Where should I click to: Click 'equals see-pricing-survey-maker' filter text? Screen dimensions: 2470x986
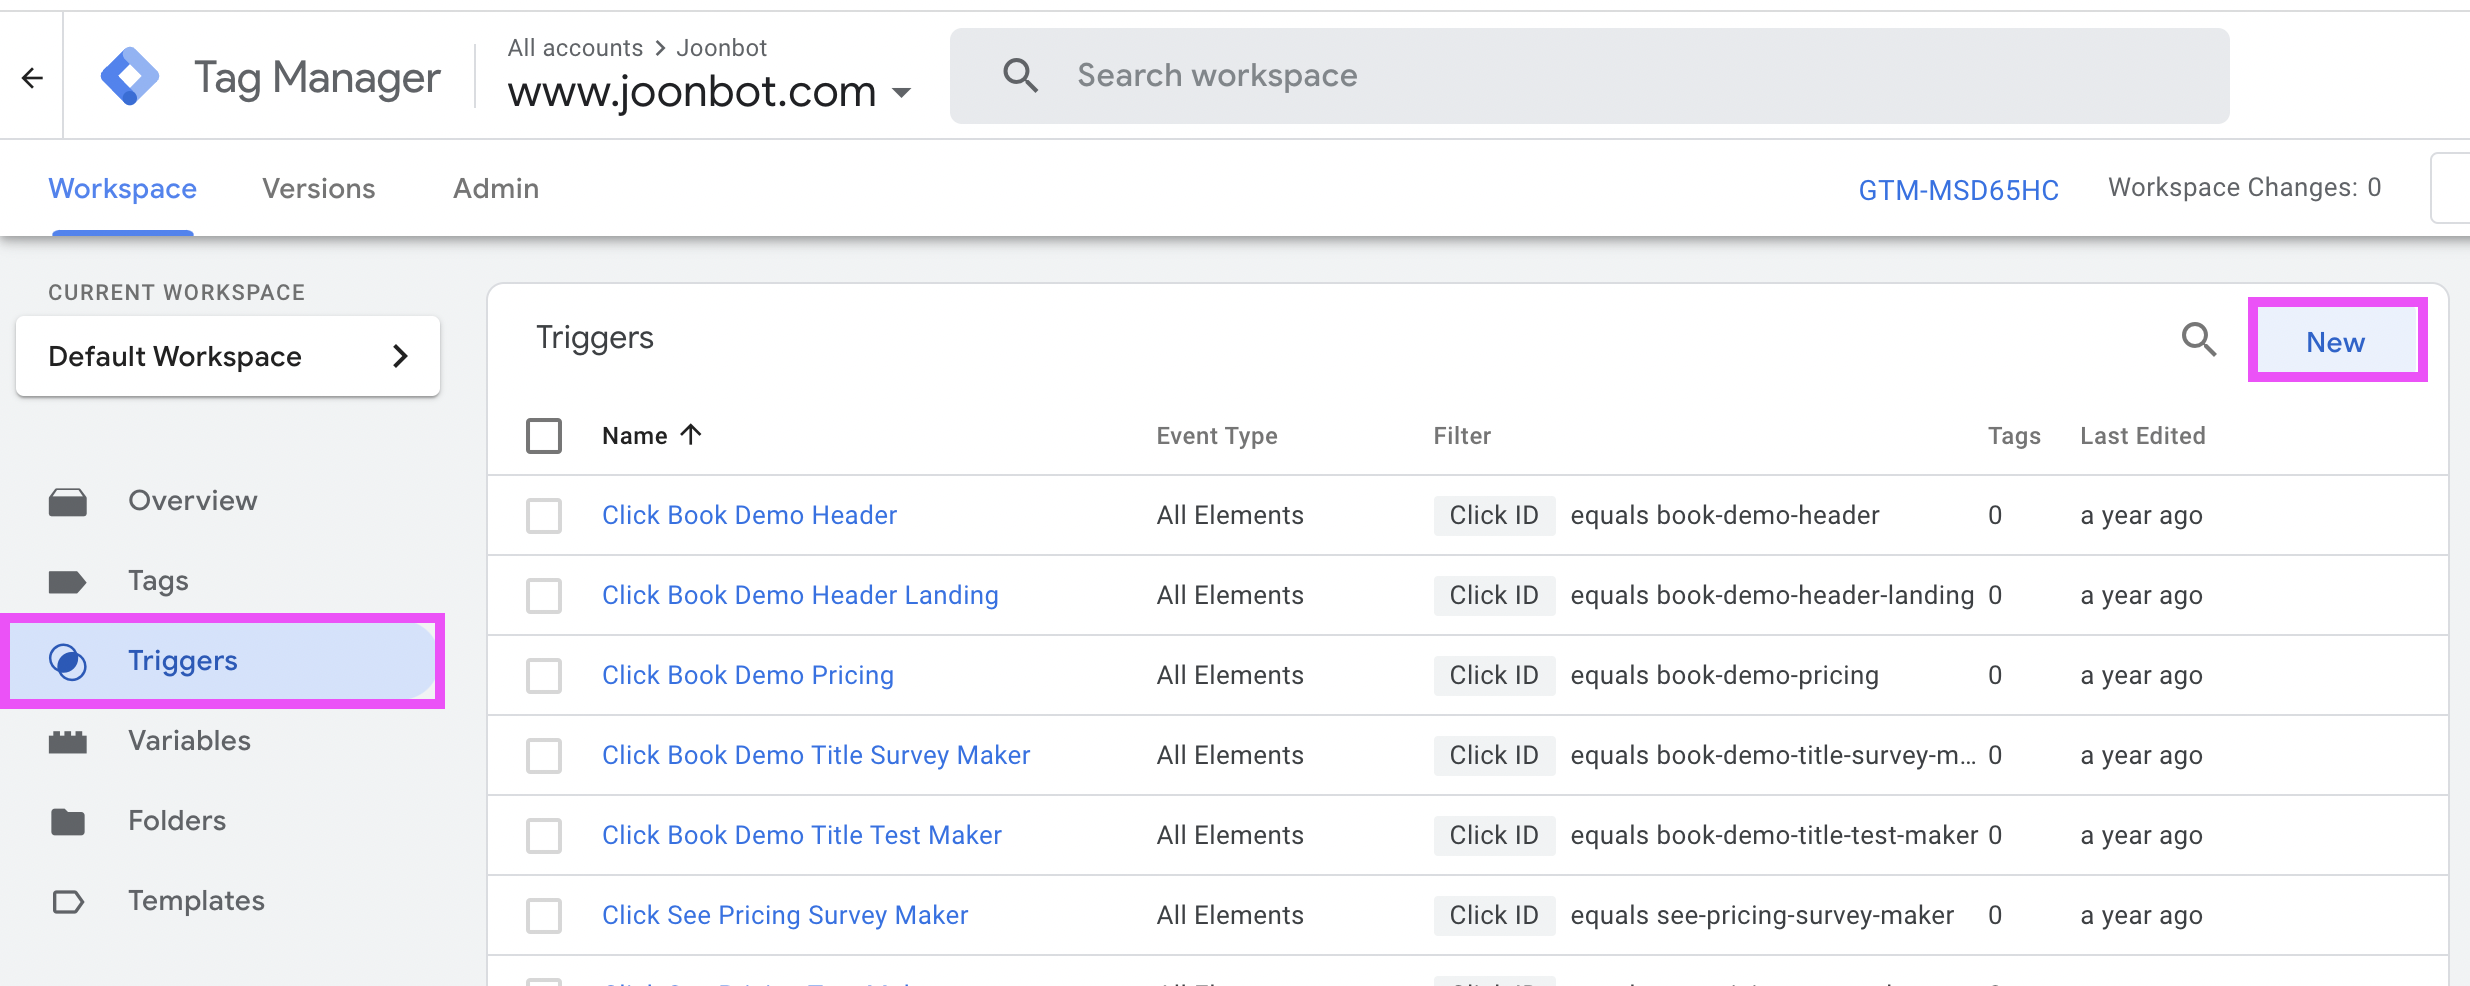click(x=1762, y=915)
